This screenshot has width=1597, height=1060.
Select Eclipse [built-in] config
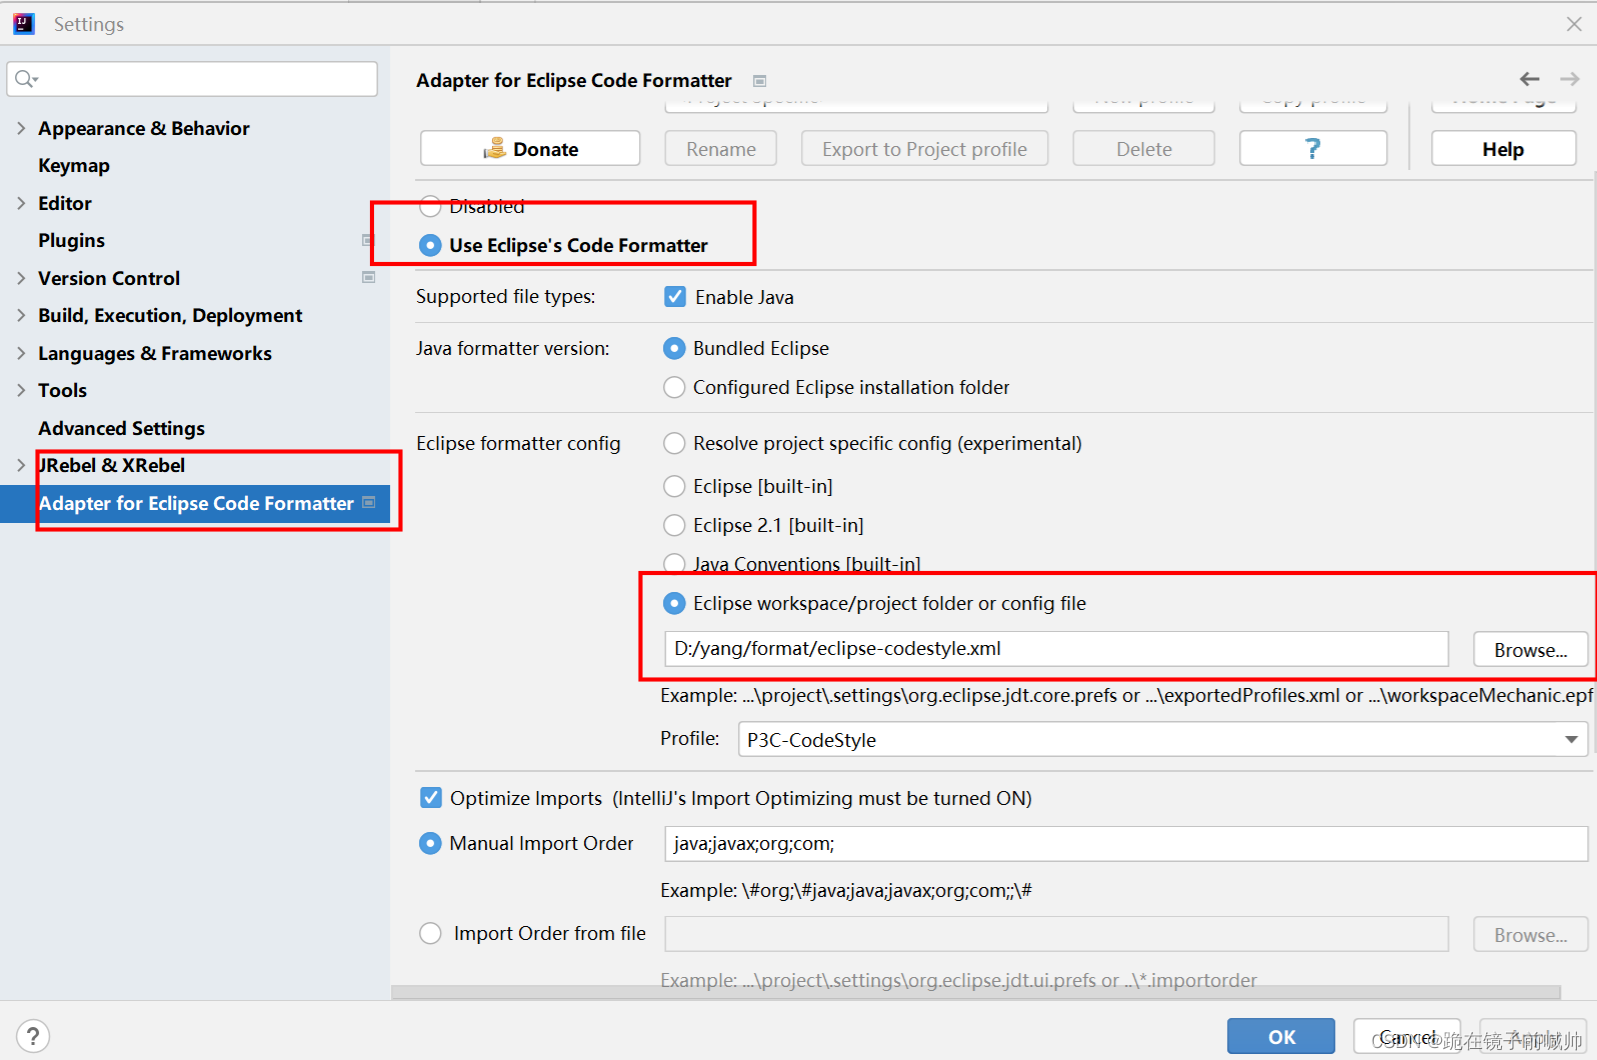(675, 486)
